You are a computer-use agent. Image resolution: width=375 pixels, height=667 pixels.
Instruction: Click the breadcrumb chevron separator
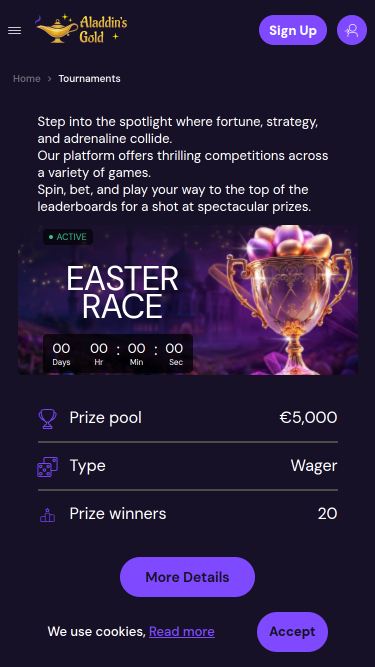(50, 79)
